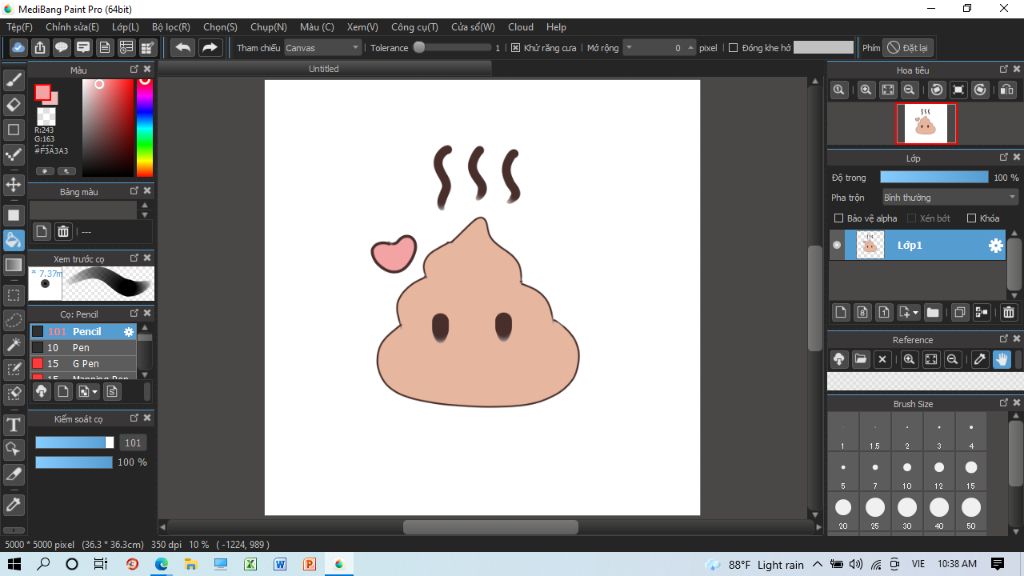Create a new layer in Lớp panel
This screenshot has height=576, width=1024.
point(841,313)
